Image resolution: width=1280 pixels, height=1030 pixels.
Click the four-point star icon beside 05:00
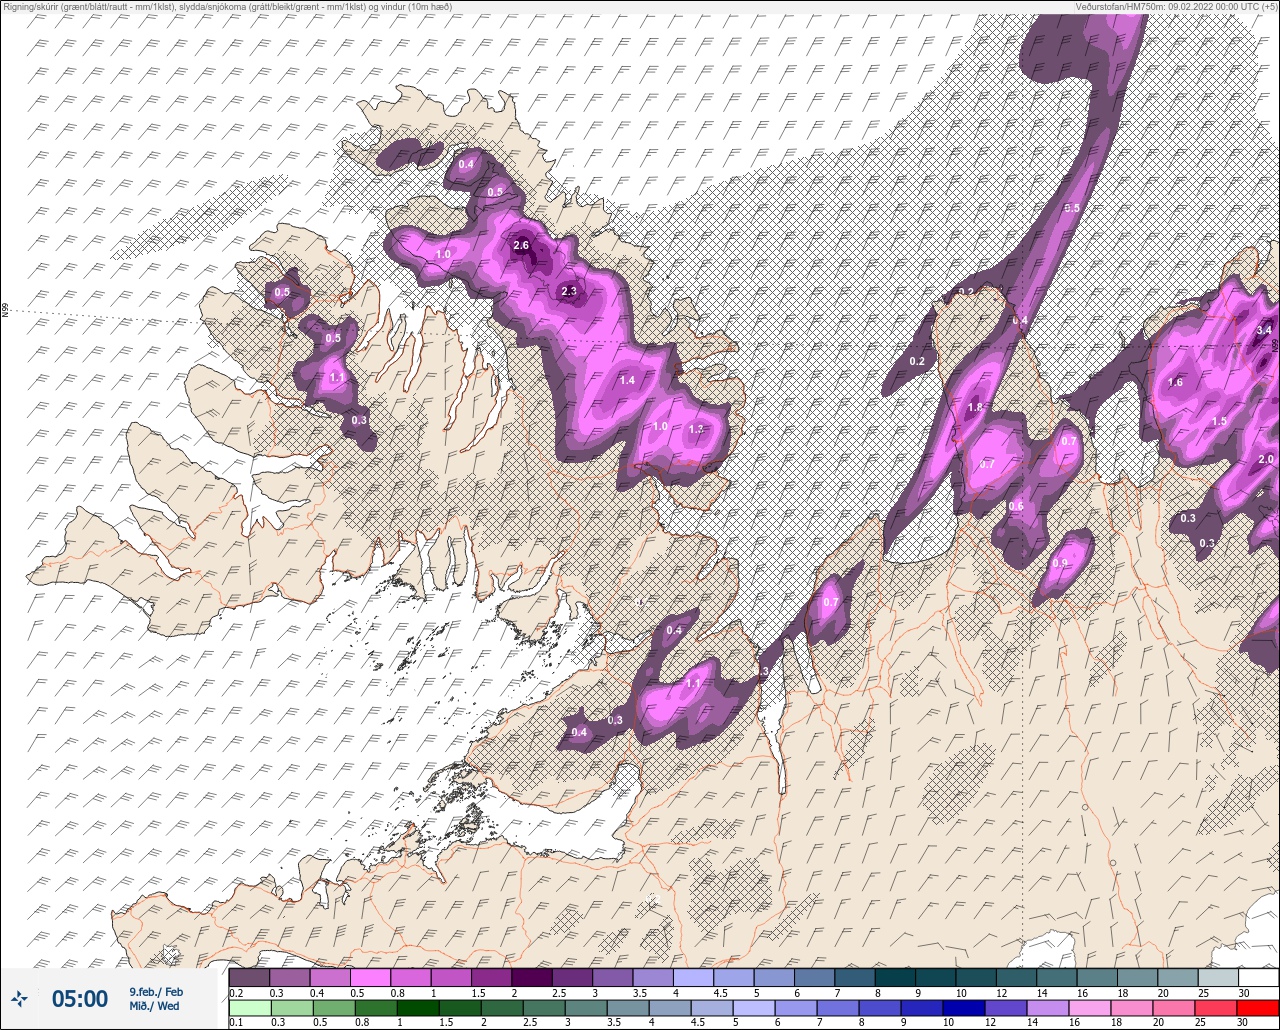20,998
